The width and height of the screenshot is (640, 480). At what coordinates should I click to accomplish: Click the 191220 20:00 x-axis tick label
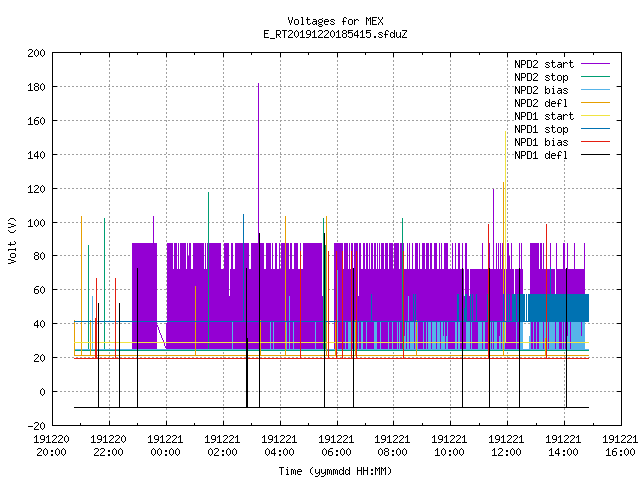click(x=51, y=446)
